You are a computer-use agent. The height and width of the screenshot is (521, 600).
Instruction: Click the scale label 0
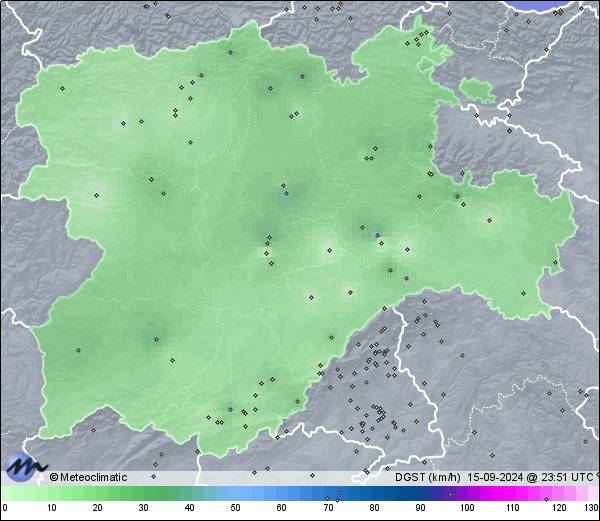[5, 508]
